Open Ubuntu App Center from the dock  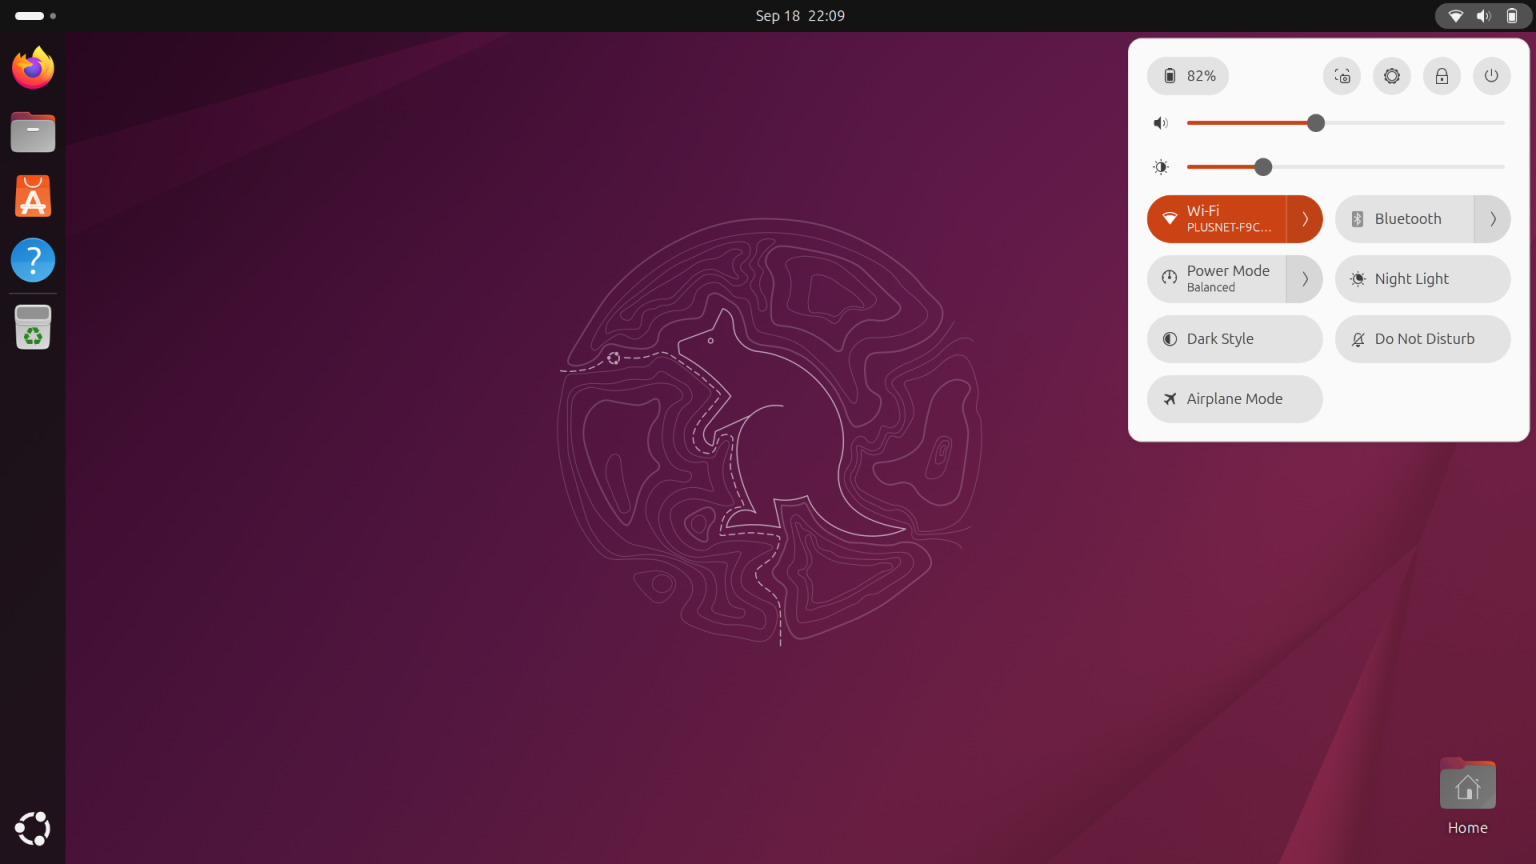(x=33, y=196)
